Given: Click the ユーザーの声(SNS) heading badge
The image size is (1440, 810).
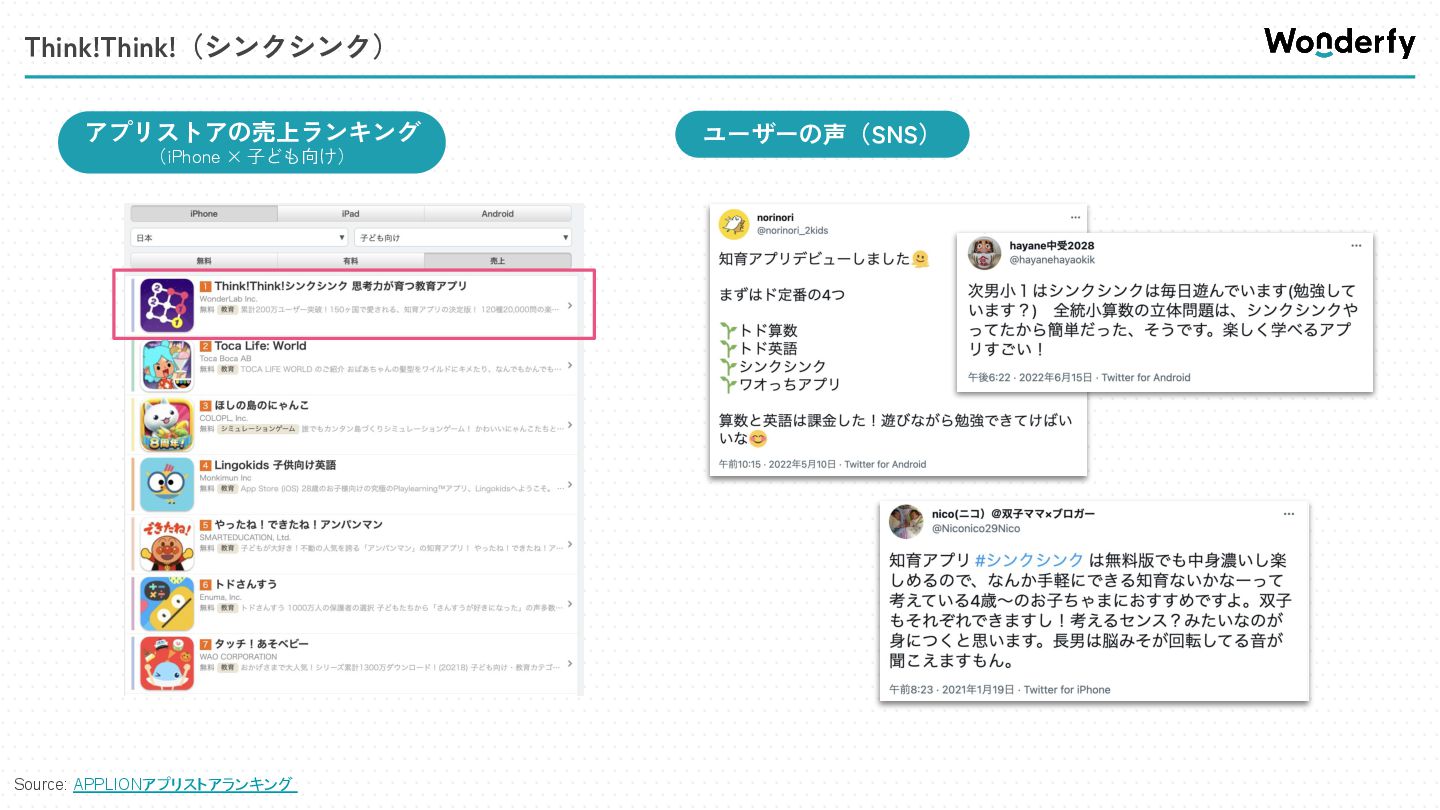Looking at the screenshot, I should (x=822, y=134).
